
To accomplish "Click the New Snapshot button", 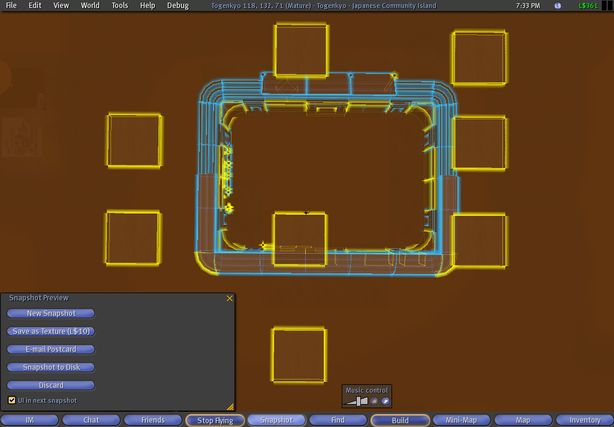I will pos(50,313).
